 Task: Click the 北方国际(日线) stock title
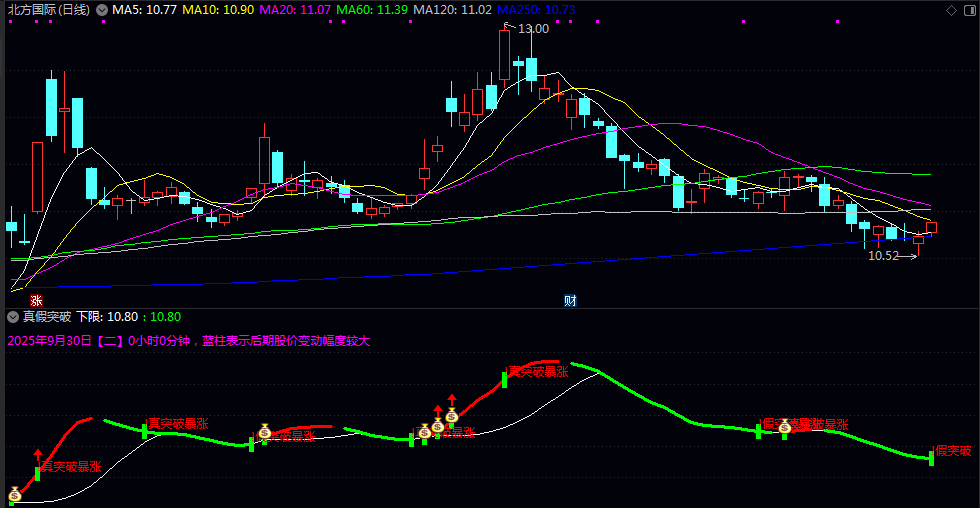(x=48, y=10)
